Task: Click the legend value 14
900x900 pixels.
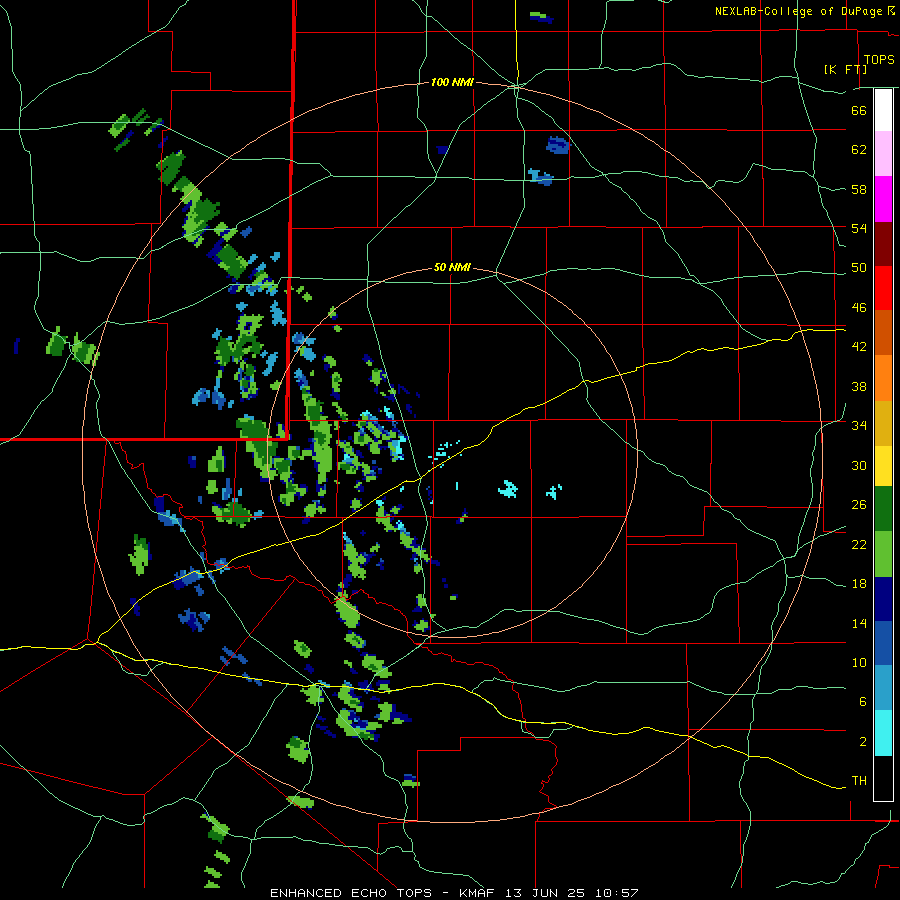Action: (859, 623)
